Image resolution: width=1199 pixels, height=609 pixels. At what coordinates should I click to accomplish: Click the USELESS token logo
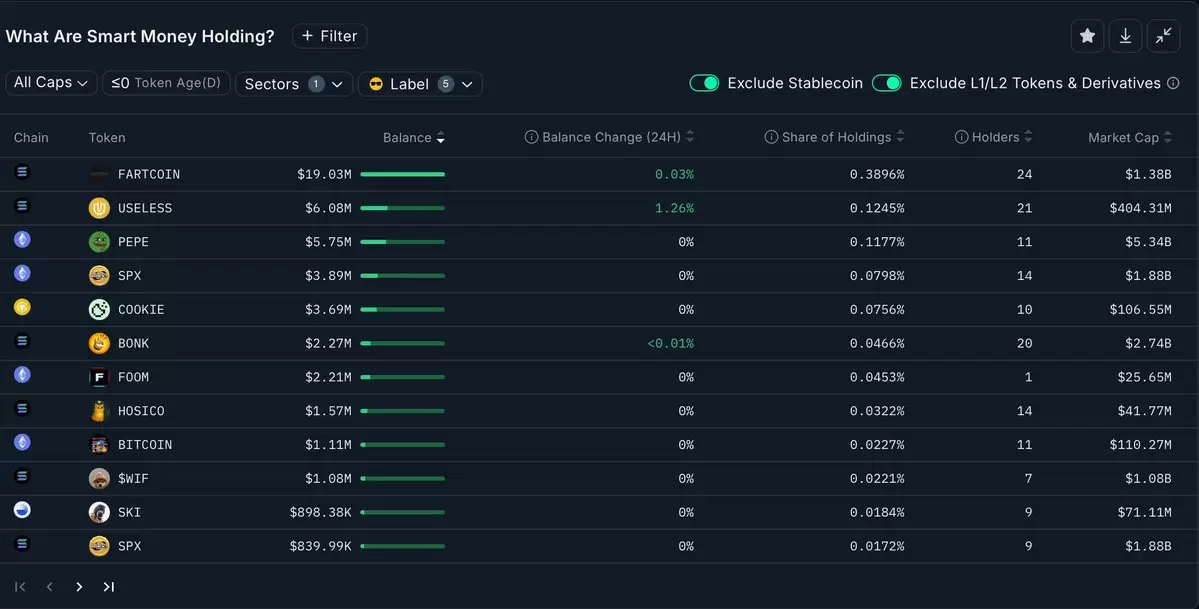coord(99,208)
